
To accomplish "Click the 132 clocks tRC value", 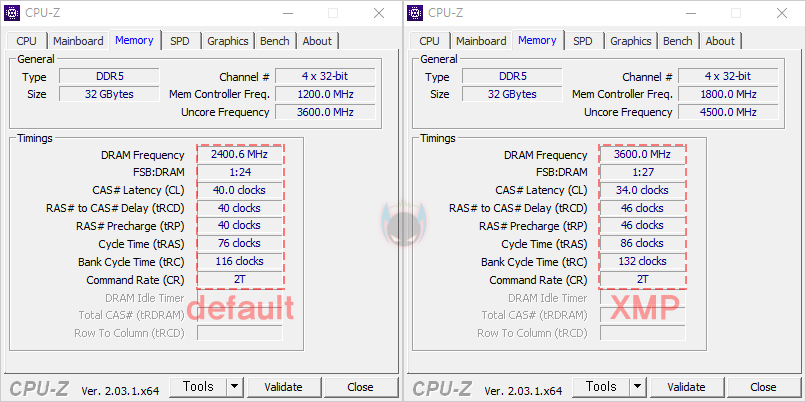I will click(x=643, y=261).
